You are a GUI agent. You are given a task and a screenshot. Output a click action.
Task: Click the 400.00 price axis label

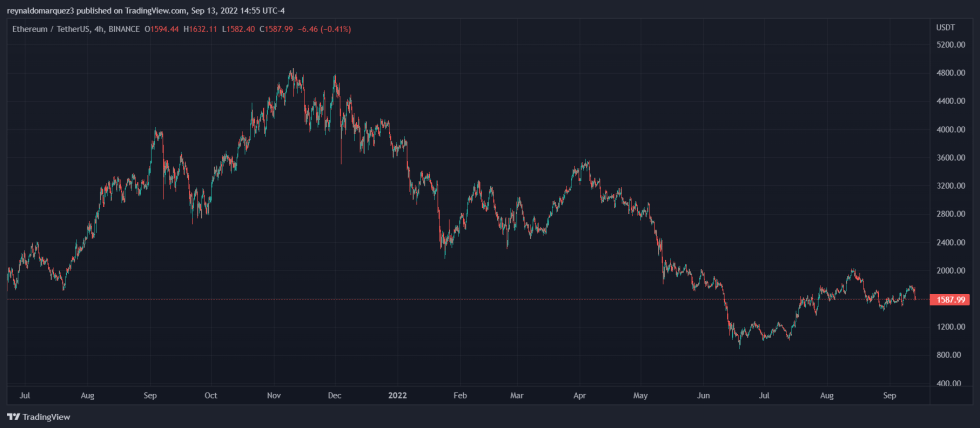pos(951,383)
